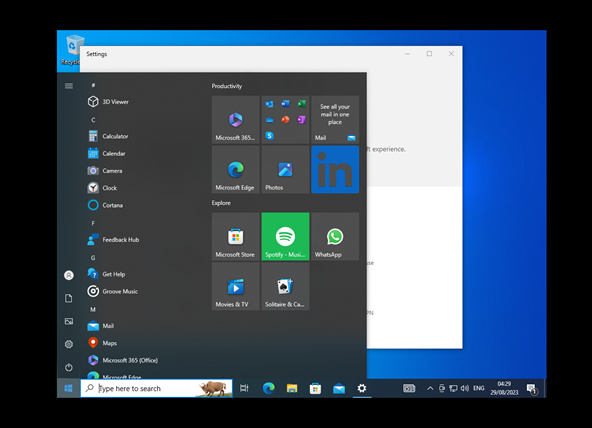Change ENG input language indicator
592x428 pixels.
click(479, 388)
